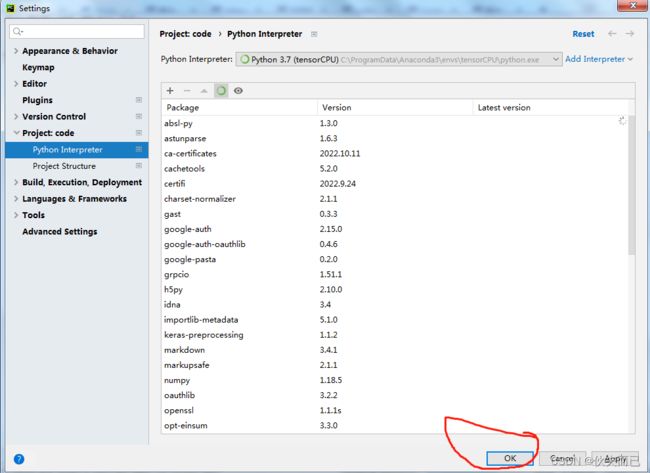650x473 pixels.
Task: Expand the Editor section
Action: pos(16,84)
